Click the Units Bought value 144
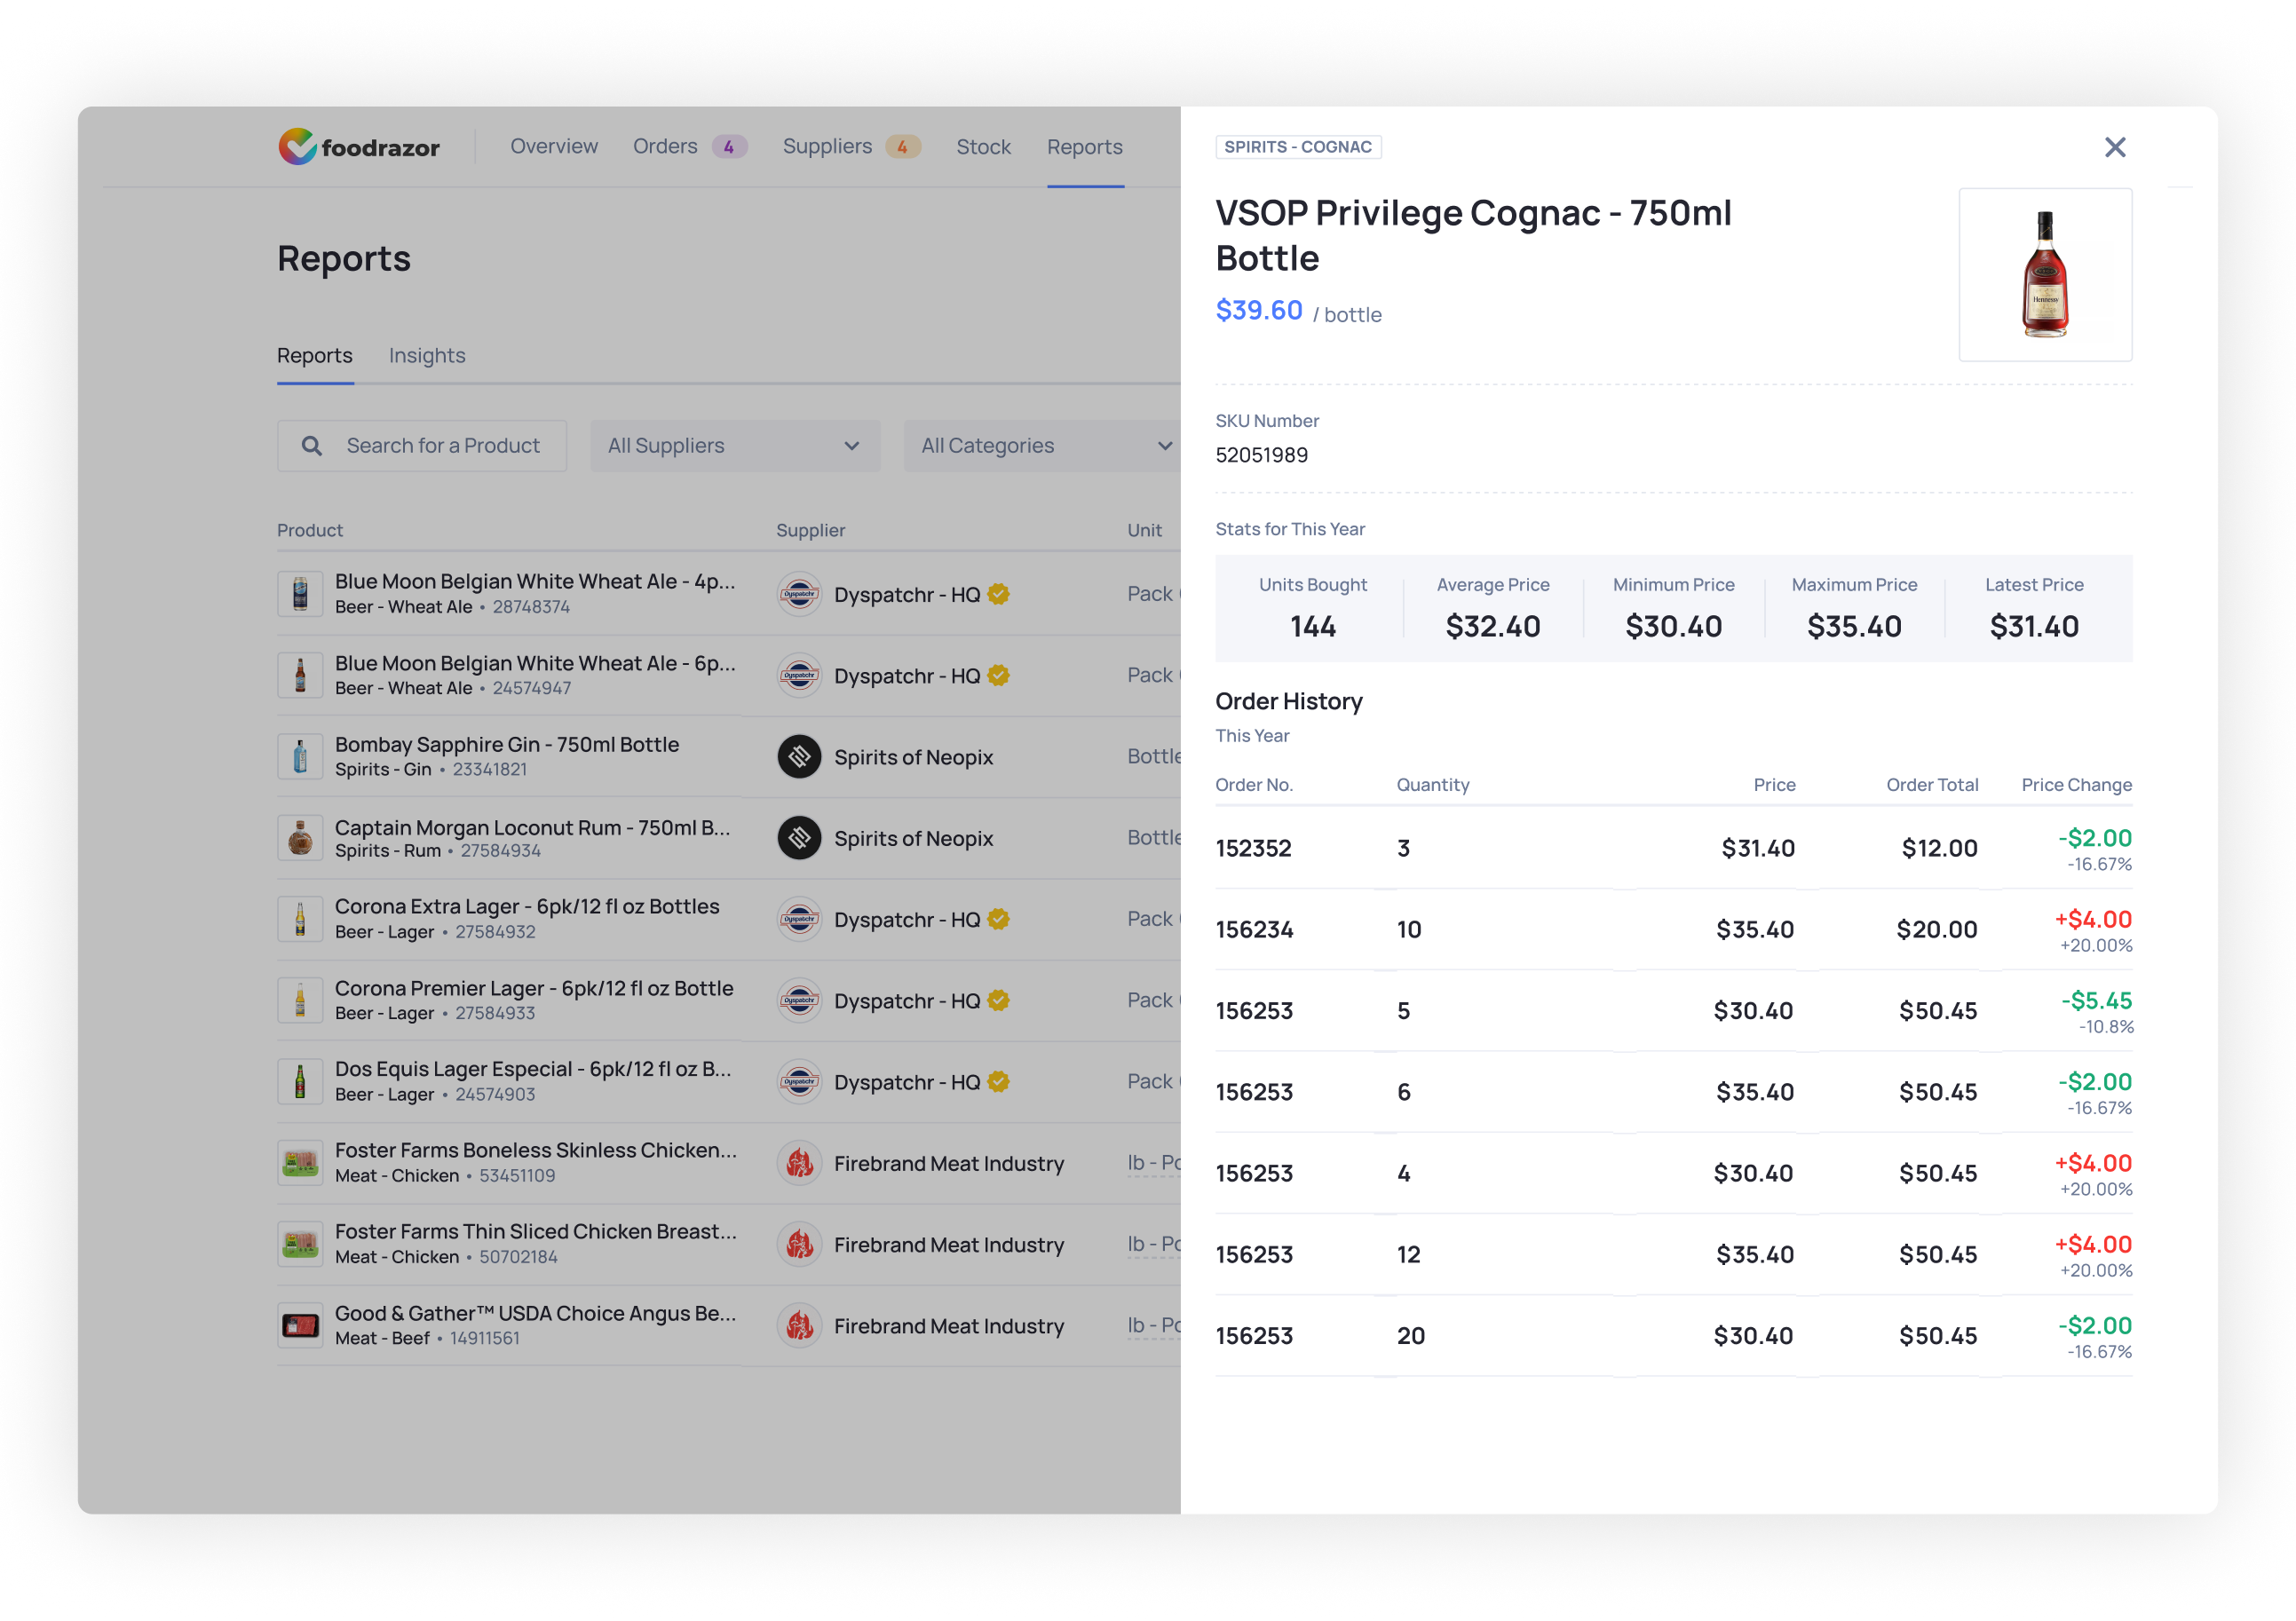 point(1312,626)
